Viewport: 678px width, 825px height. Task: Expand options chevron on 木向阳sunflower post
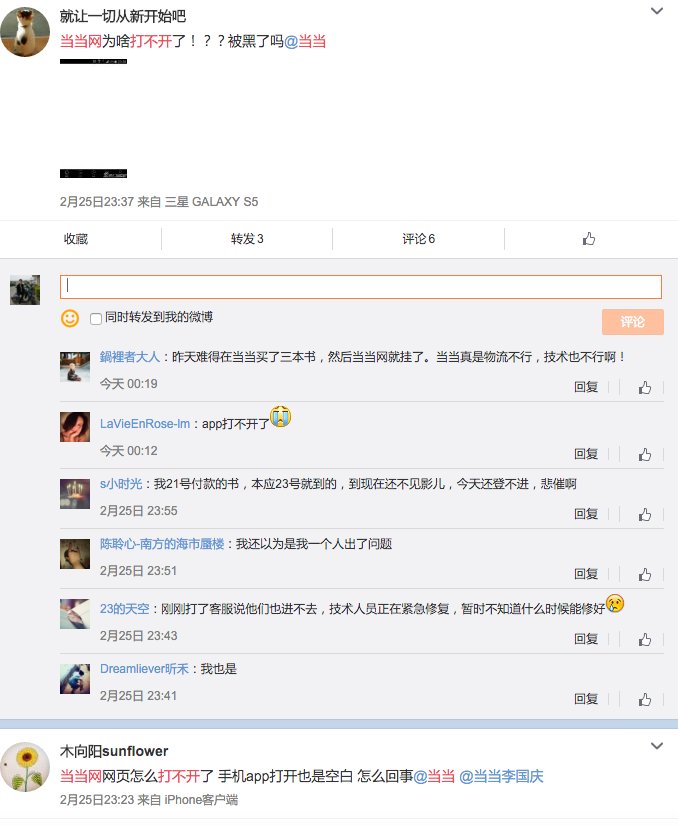[x=657, y=746]
